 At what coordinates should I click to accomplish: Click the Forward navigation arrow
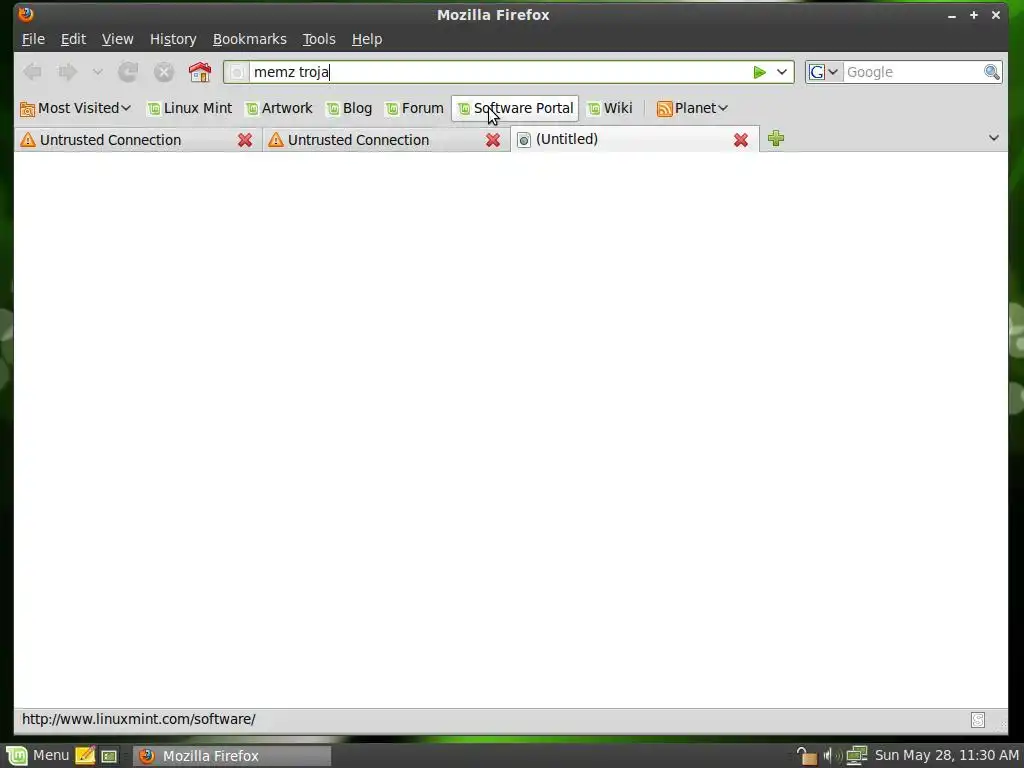click(x=67, y=72)
